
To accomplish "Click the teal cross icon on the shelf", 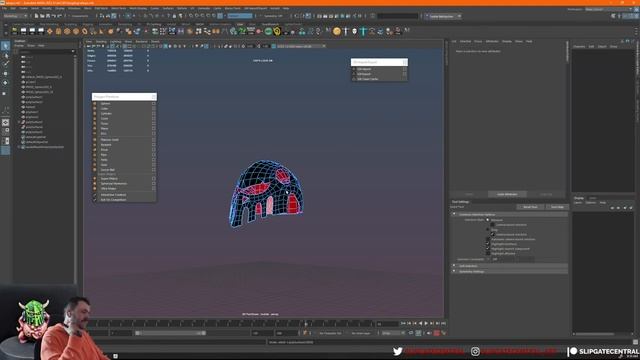I will click(x=363, y=31).
